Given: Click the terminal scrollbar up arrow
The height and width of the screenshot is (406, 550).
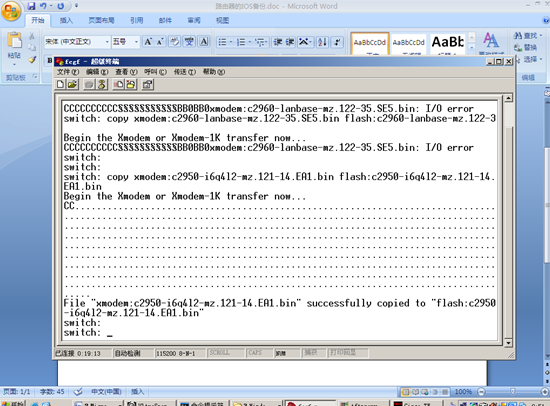Looking at the screenshot, I should point(508,98).
